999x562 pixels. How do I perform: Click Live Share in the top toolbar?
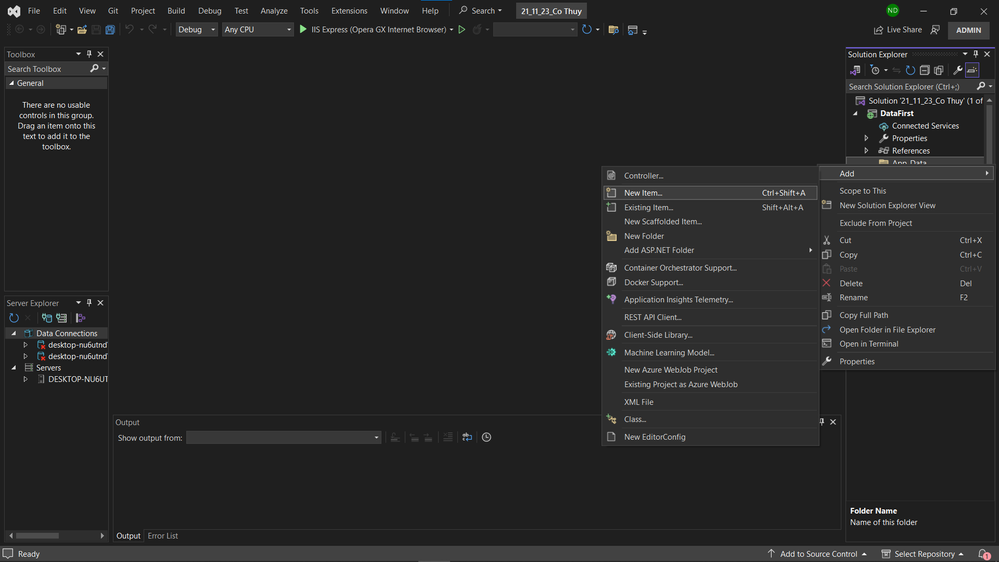(x=898, y=30)
